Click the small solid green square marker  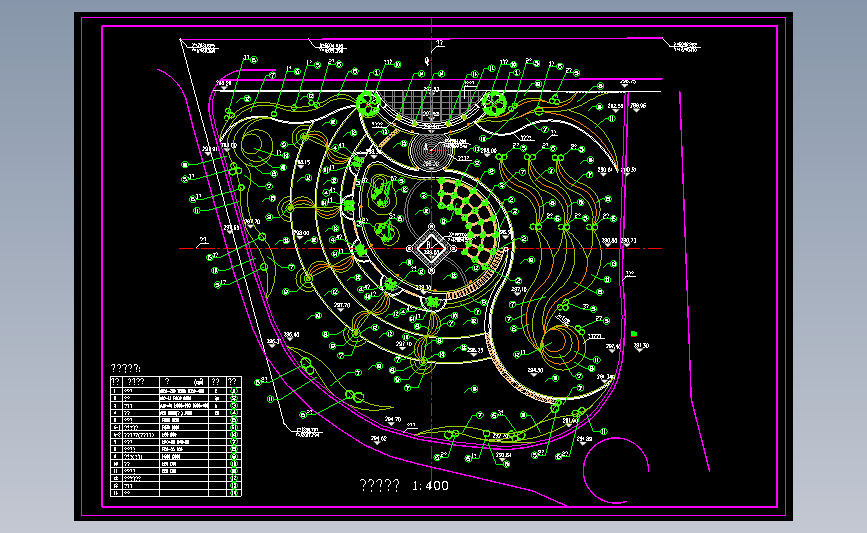coord(634,334)
